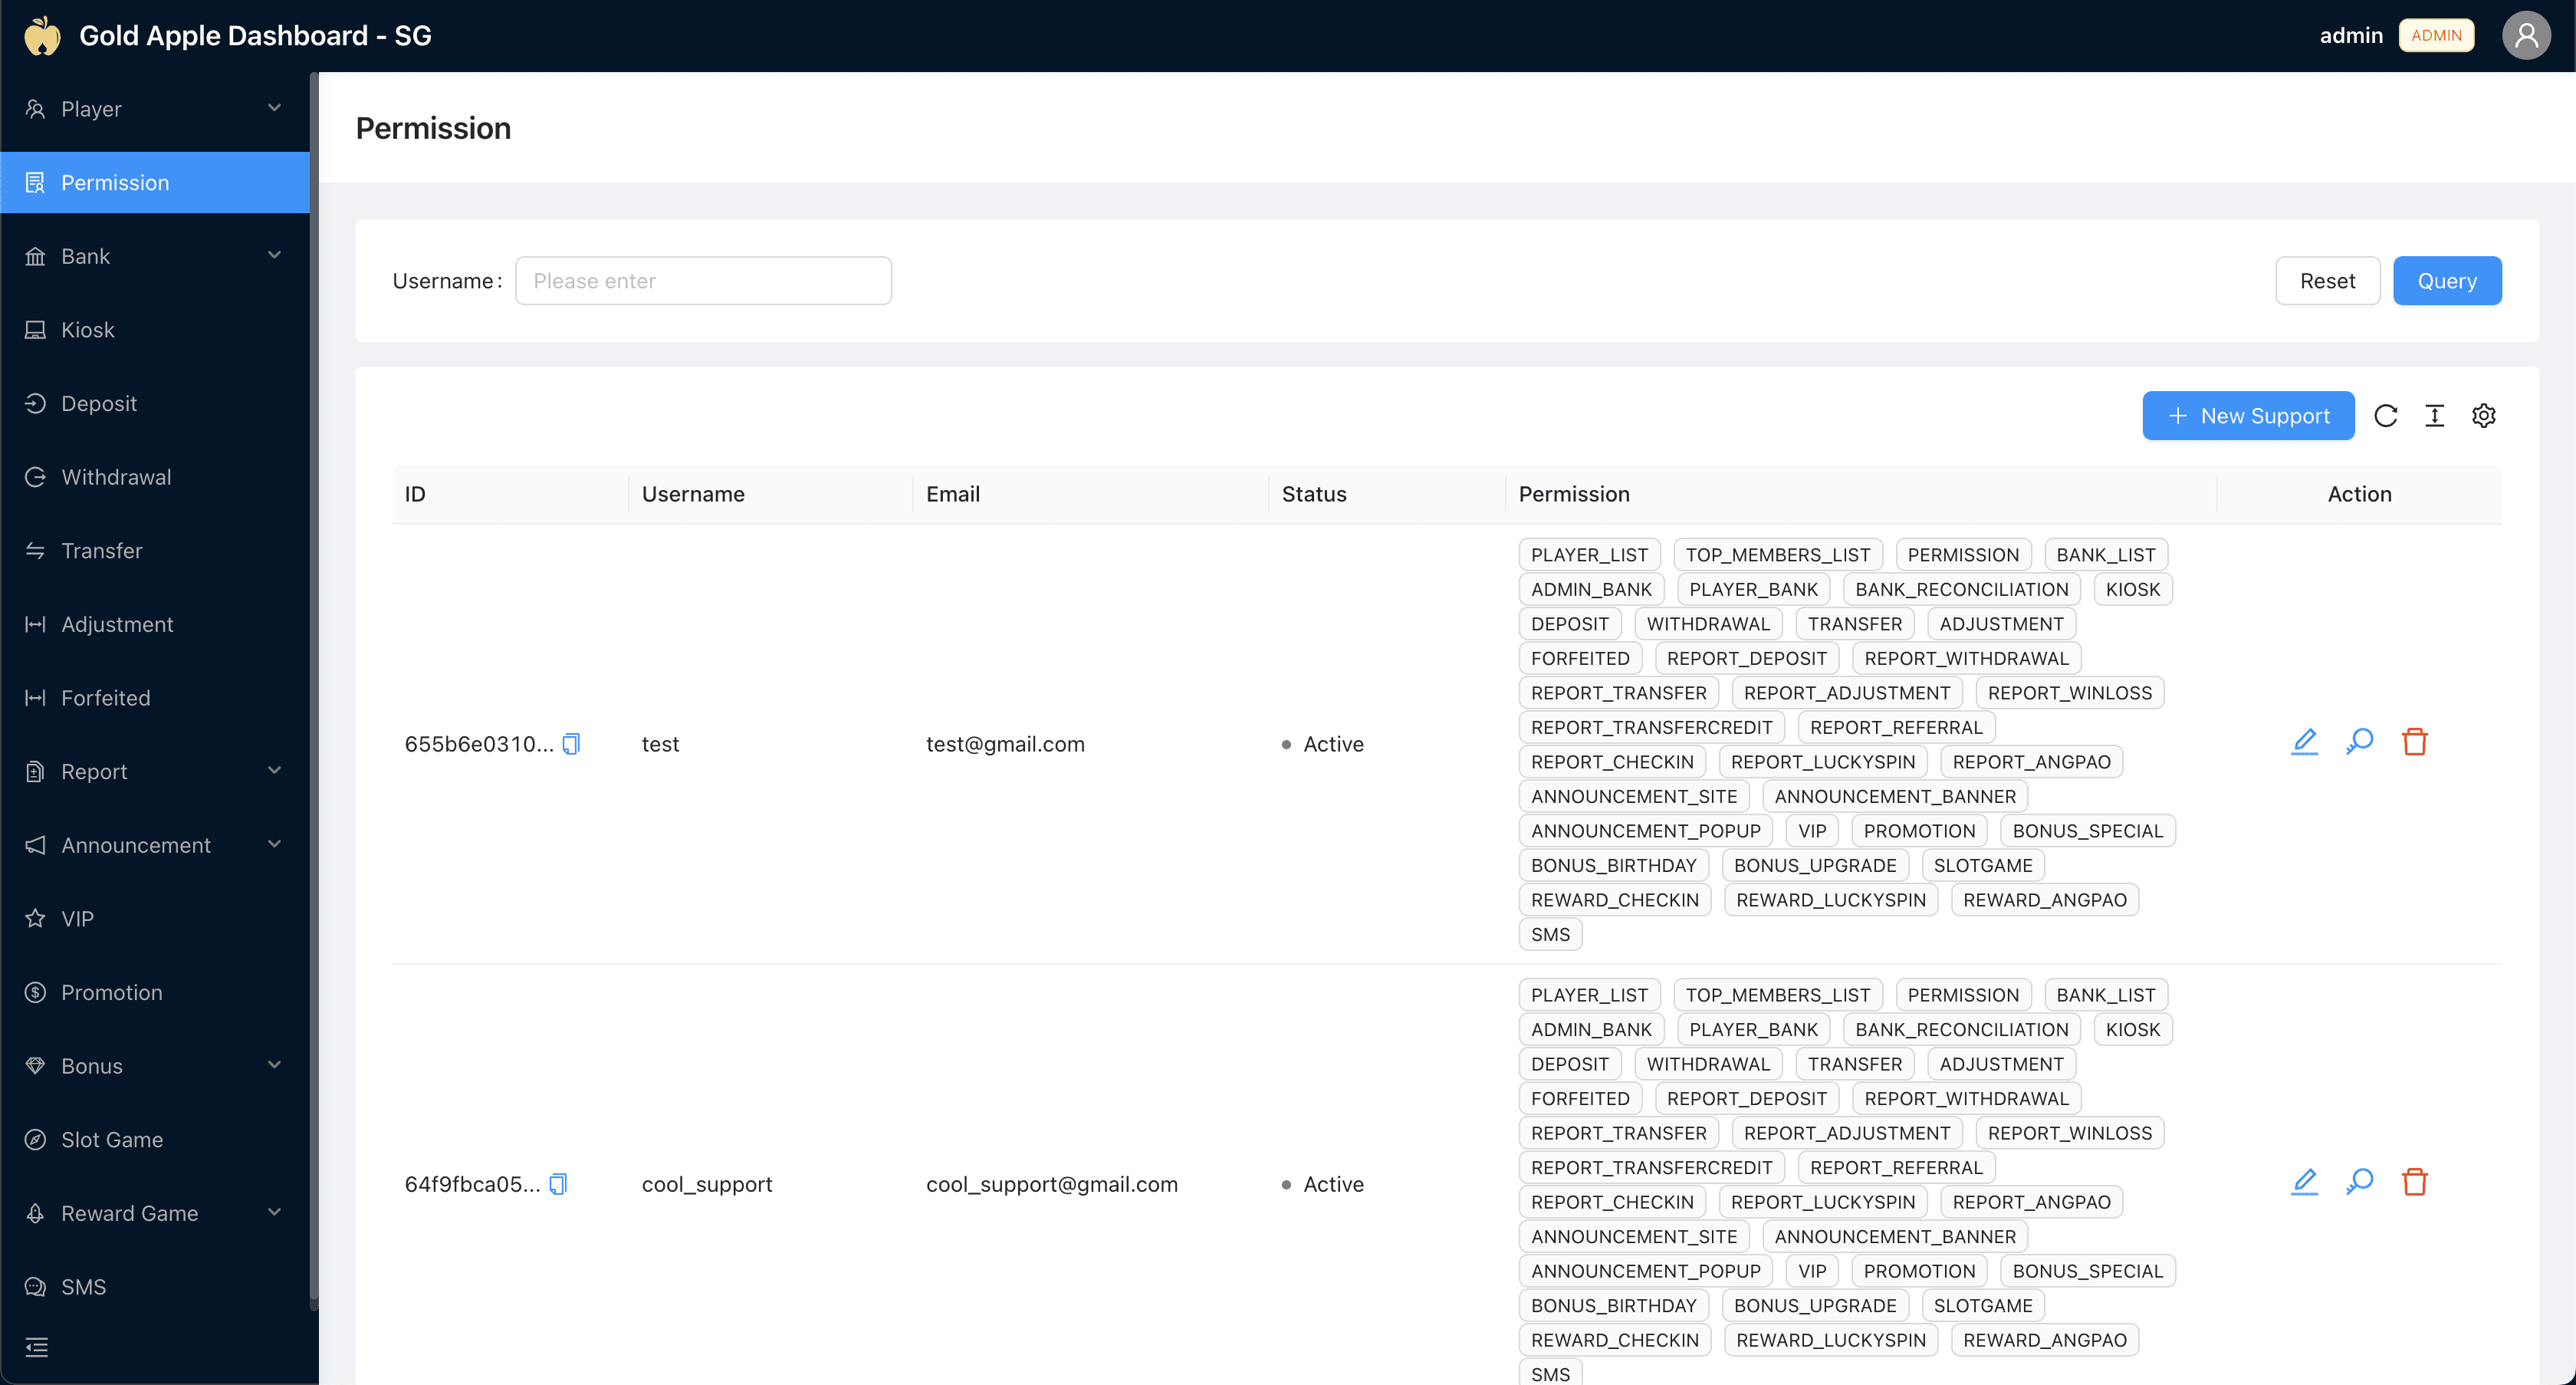Refresh the support table
Screen dimensions: 2576x1385
pyautogui.click(x=2387, y=415)
